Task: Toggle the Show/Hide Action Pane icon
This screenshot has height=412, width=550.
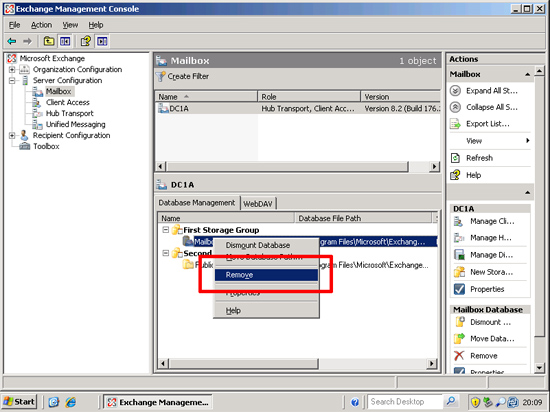Action: pos(102,41)
